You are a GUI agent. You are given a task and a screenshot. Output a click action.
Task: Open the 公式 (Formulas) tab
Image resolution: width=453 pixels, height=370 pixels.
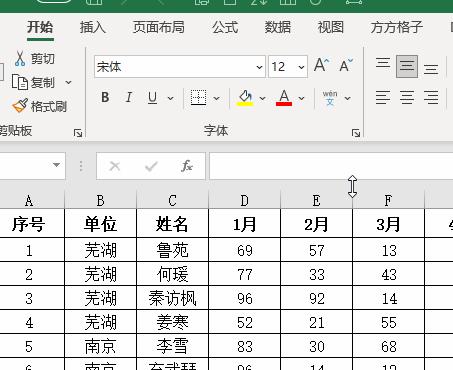(225, 27)
